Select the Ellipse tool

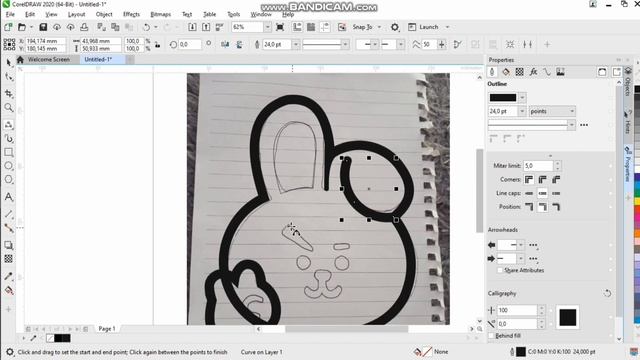point(9,166)
